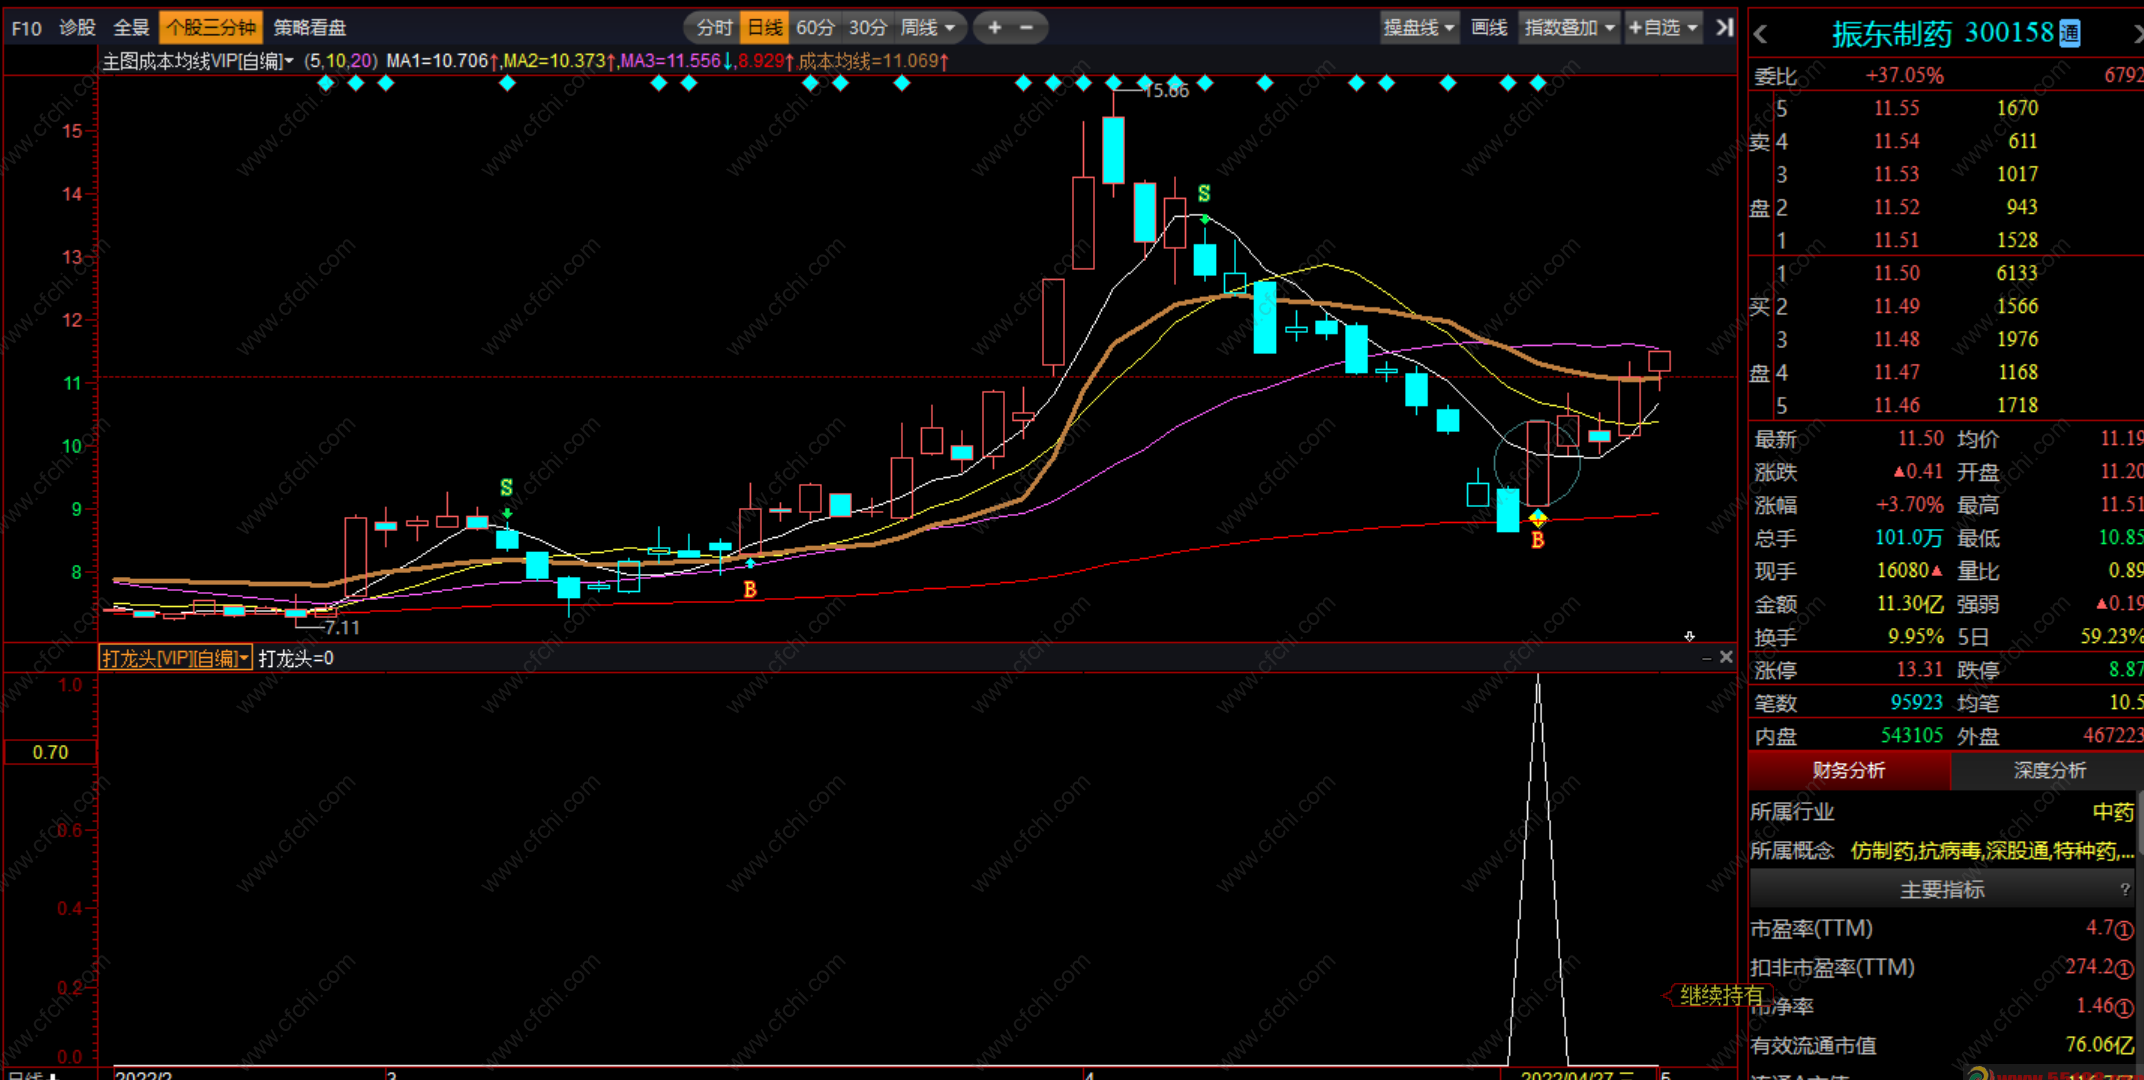Collapse right panel with arrow-bar icon

[x=1724, y=28]
